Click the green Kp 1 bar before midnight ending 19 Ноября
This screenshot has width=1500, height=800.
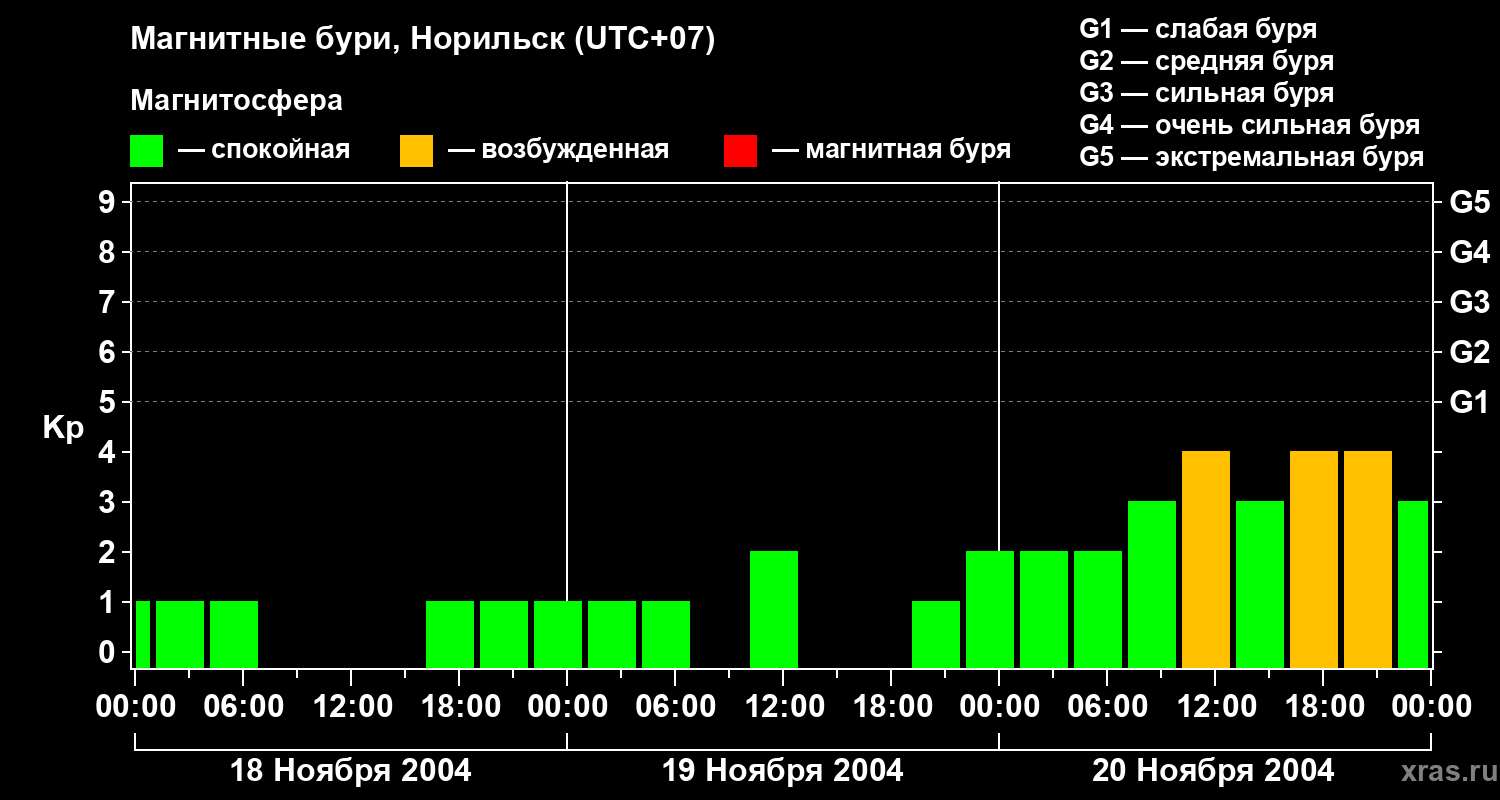tap(936, 634)
